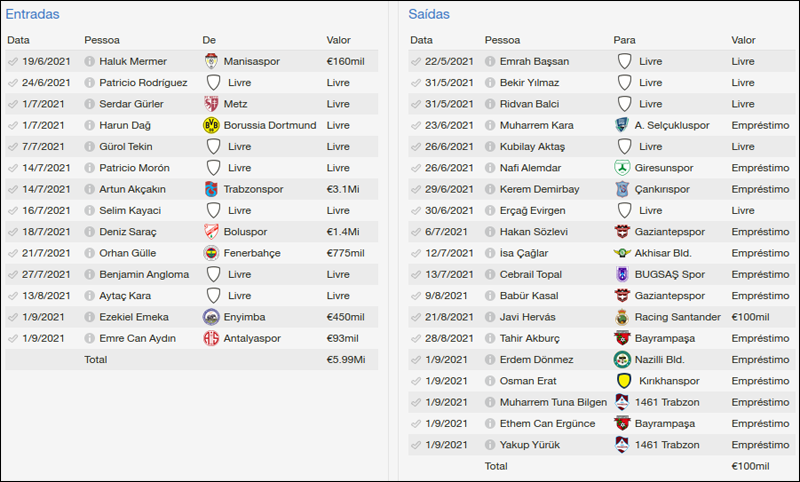Click the Fenerbahçe club badge

tap(211, 253)
